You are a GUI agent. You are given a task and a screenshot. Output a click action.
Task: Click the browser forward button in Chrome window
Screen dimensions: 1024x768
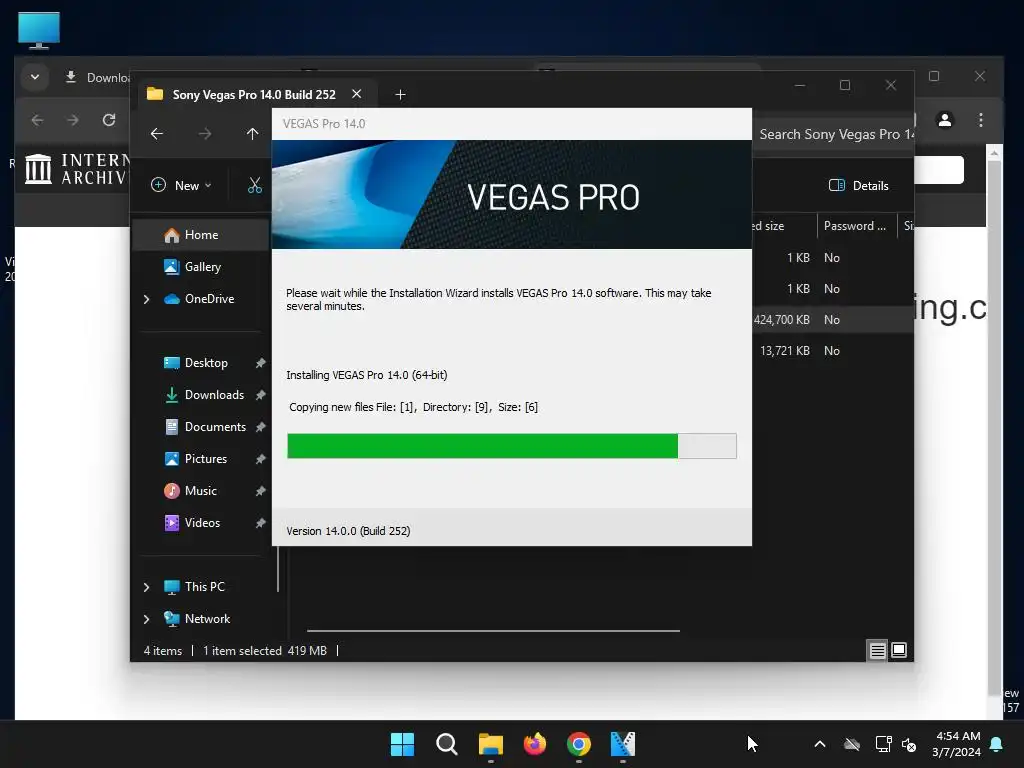pos(73,120)
